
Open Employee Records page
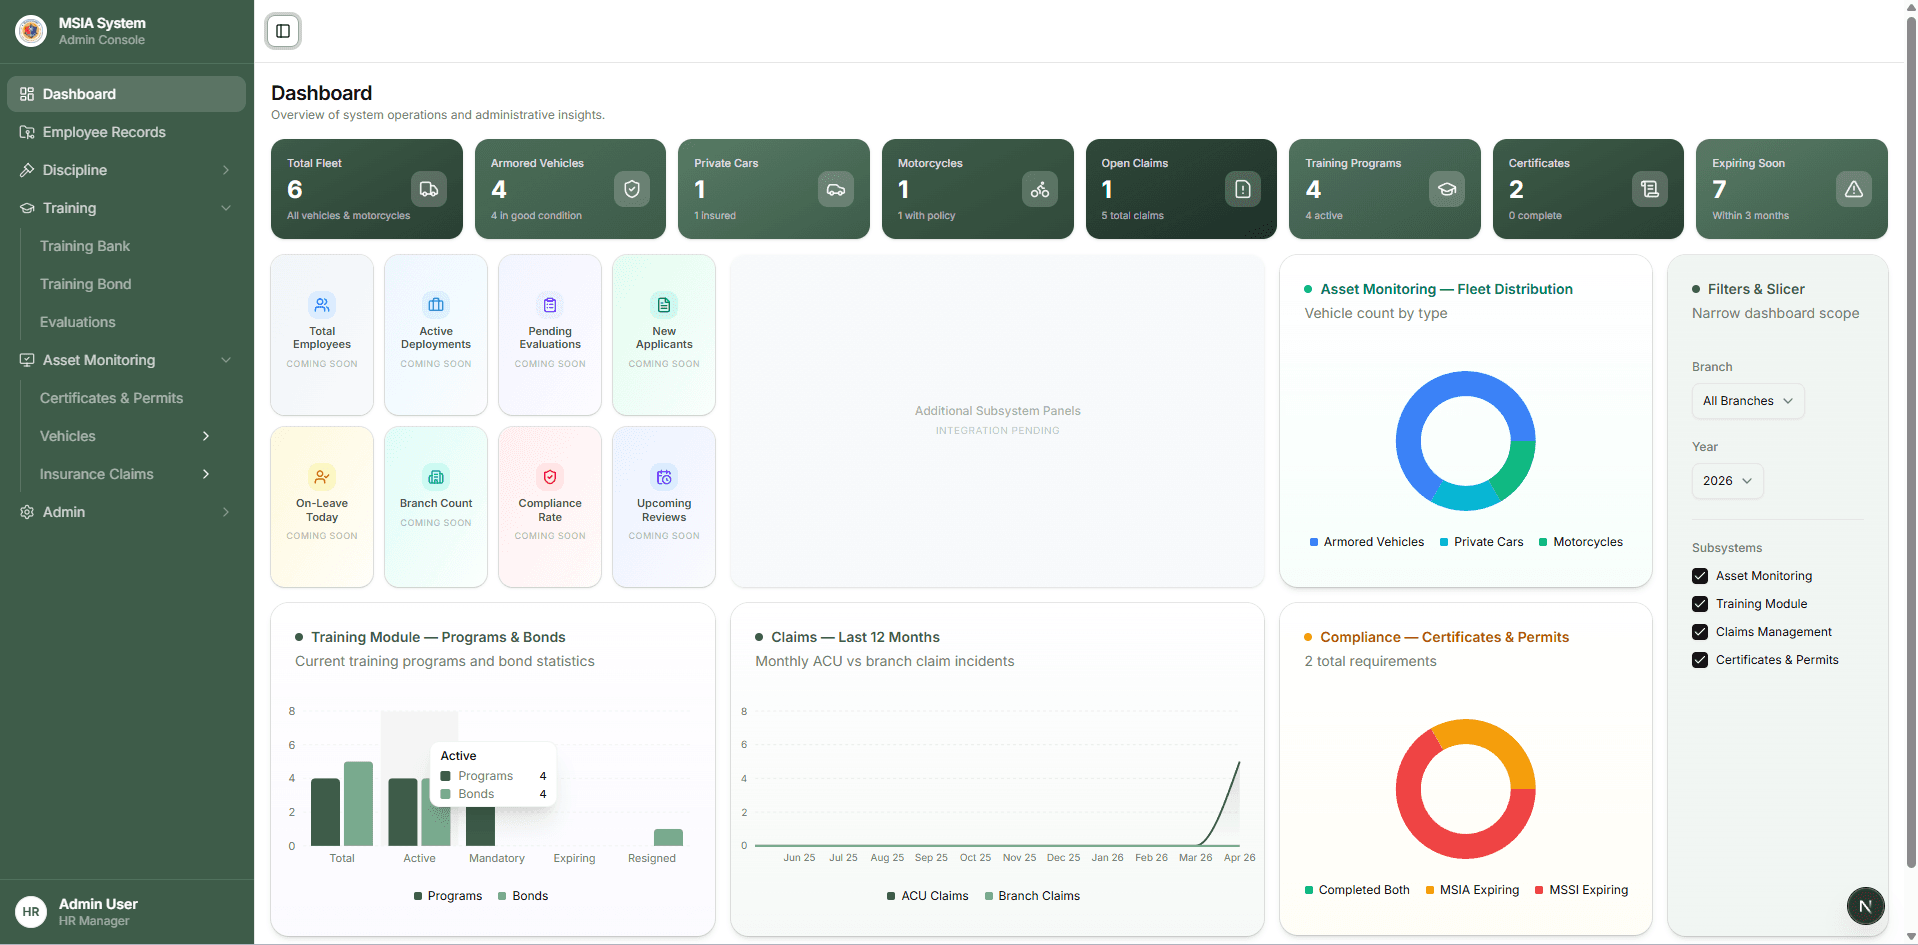[126, 132]
